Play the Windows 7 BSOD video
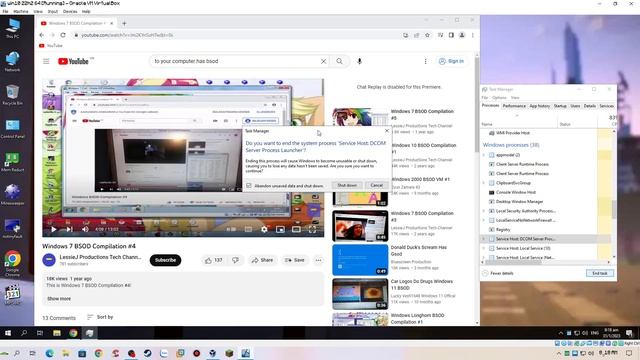 [x=53, y=229]
